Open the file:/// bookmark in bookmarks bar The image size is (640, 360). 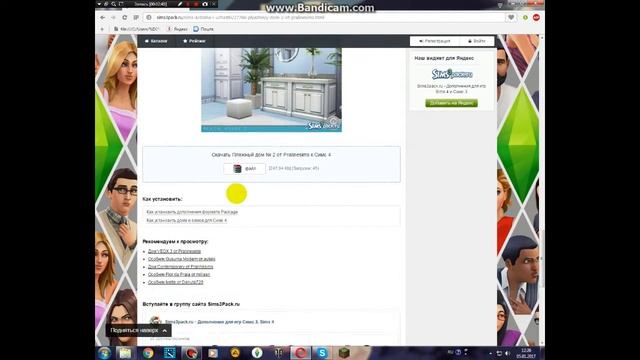(x=137, y=29)
